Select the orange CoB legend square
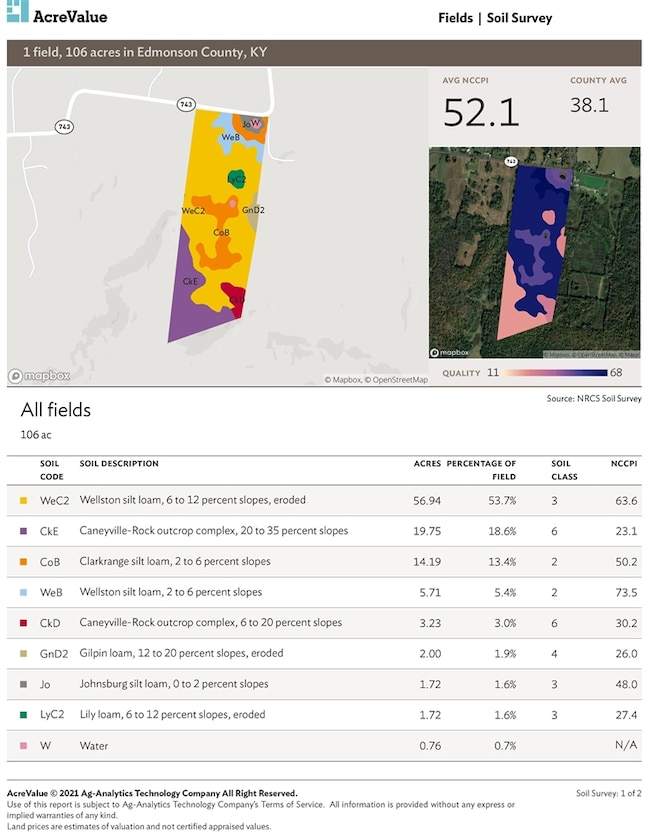650x833 pixels. pos(24,561)
